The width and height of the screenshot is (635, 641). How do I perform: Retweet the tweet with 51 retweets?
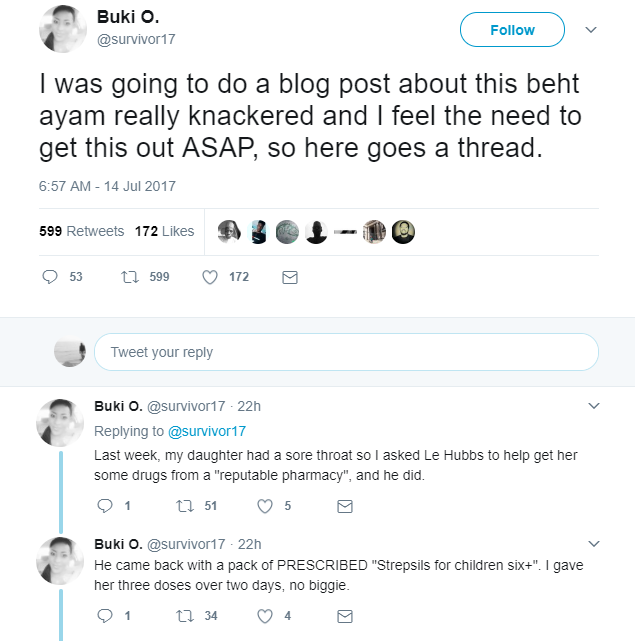click(x=185, y=507)
